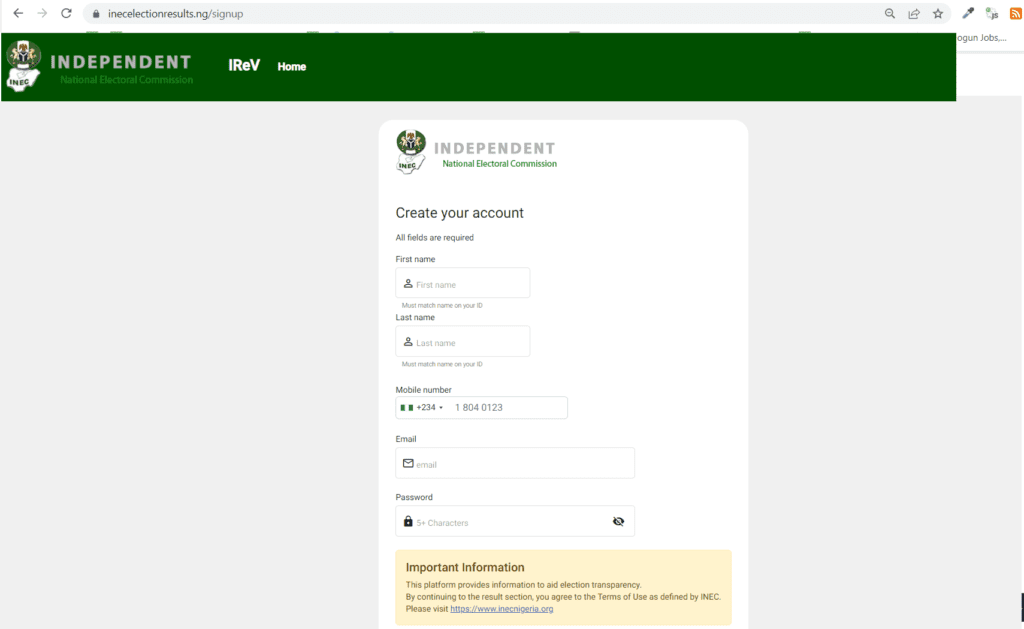Open the zoom magnifier icon in address bar
The width and height of the screenshot is (1024, 629).
[889, 14]
